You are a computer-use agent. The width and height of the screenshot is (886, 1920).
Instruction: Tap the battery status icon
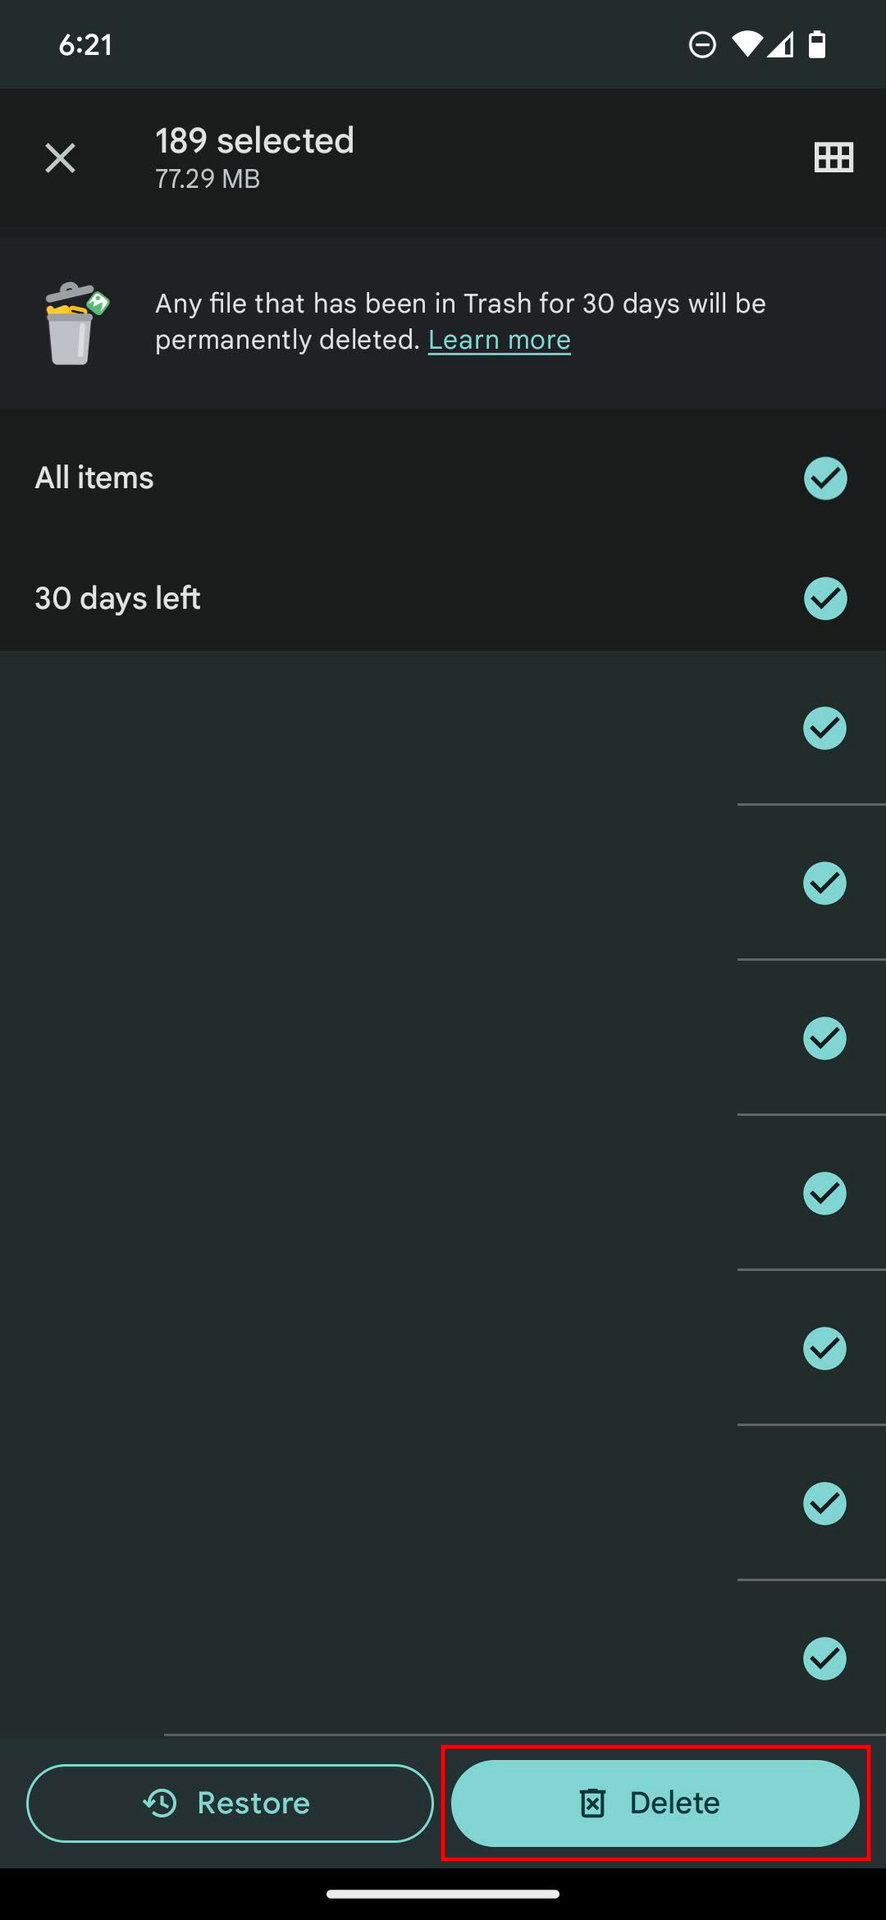click(817, 44)
